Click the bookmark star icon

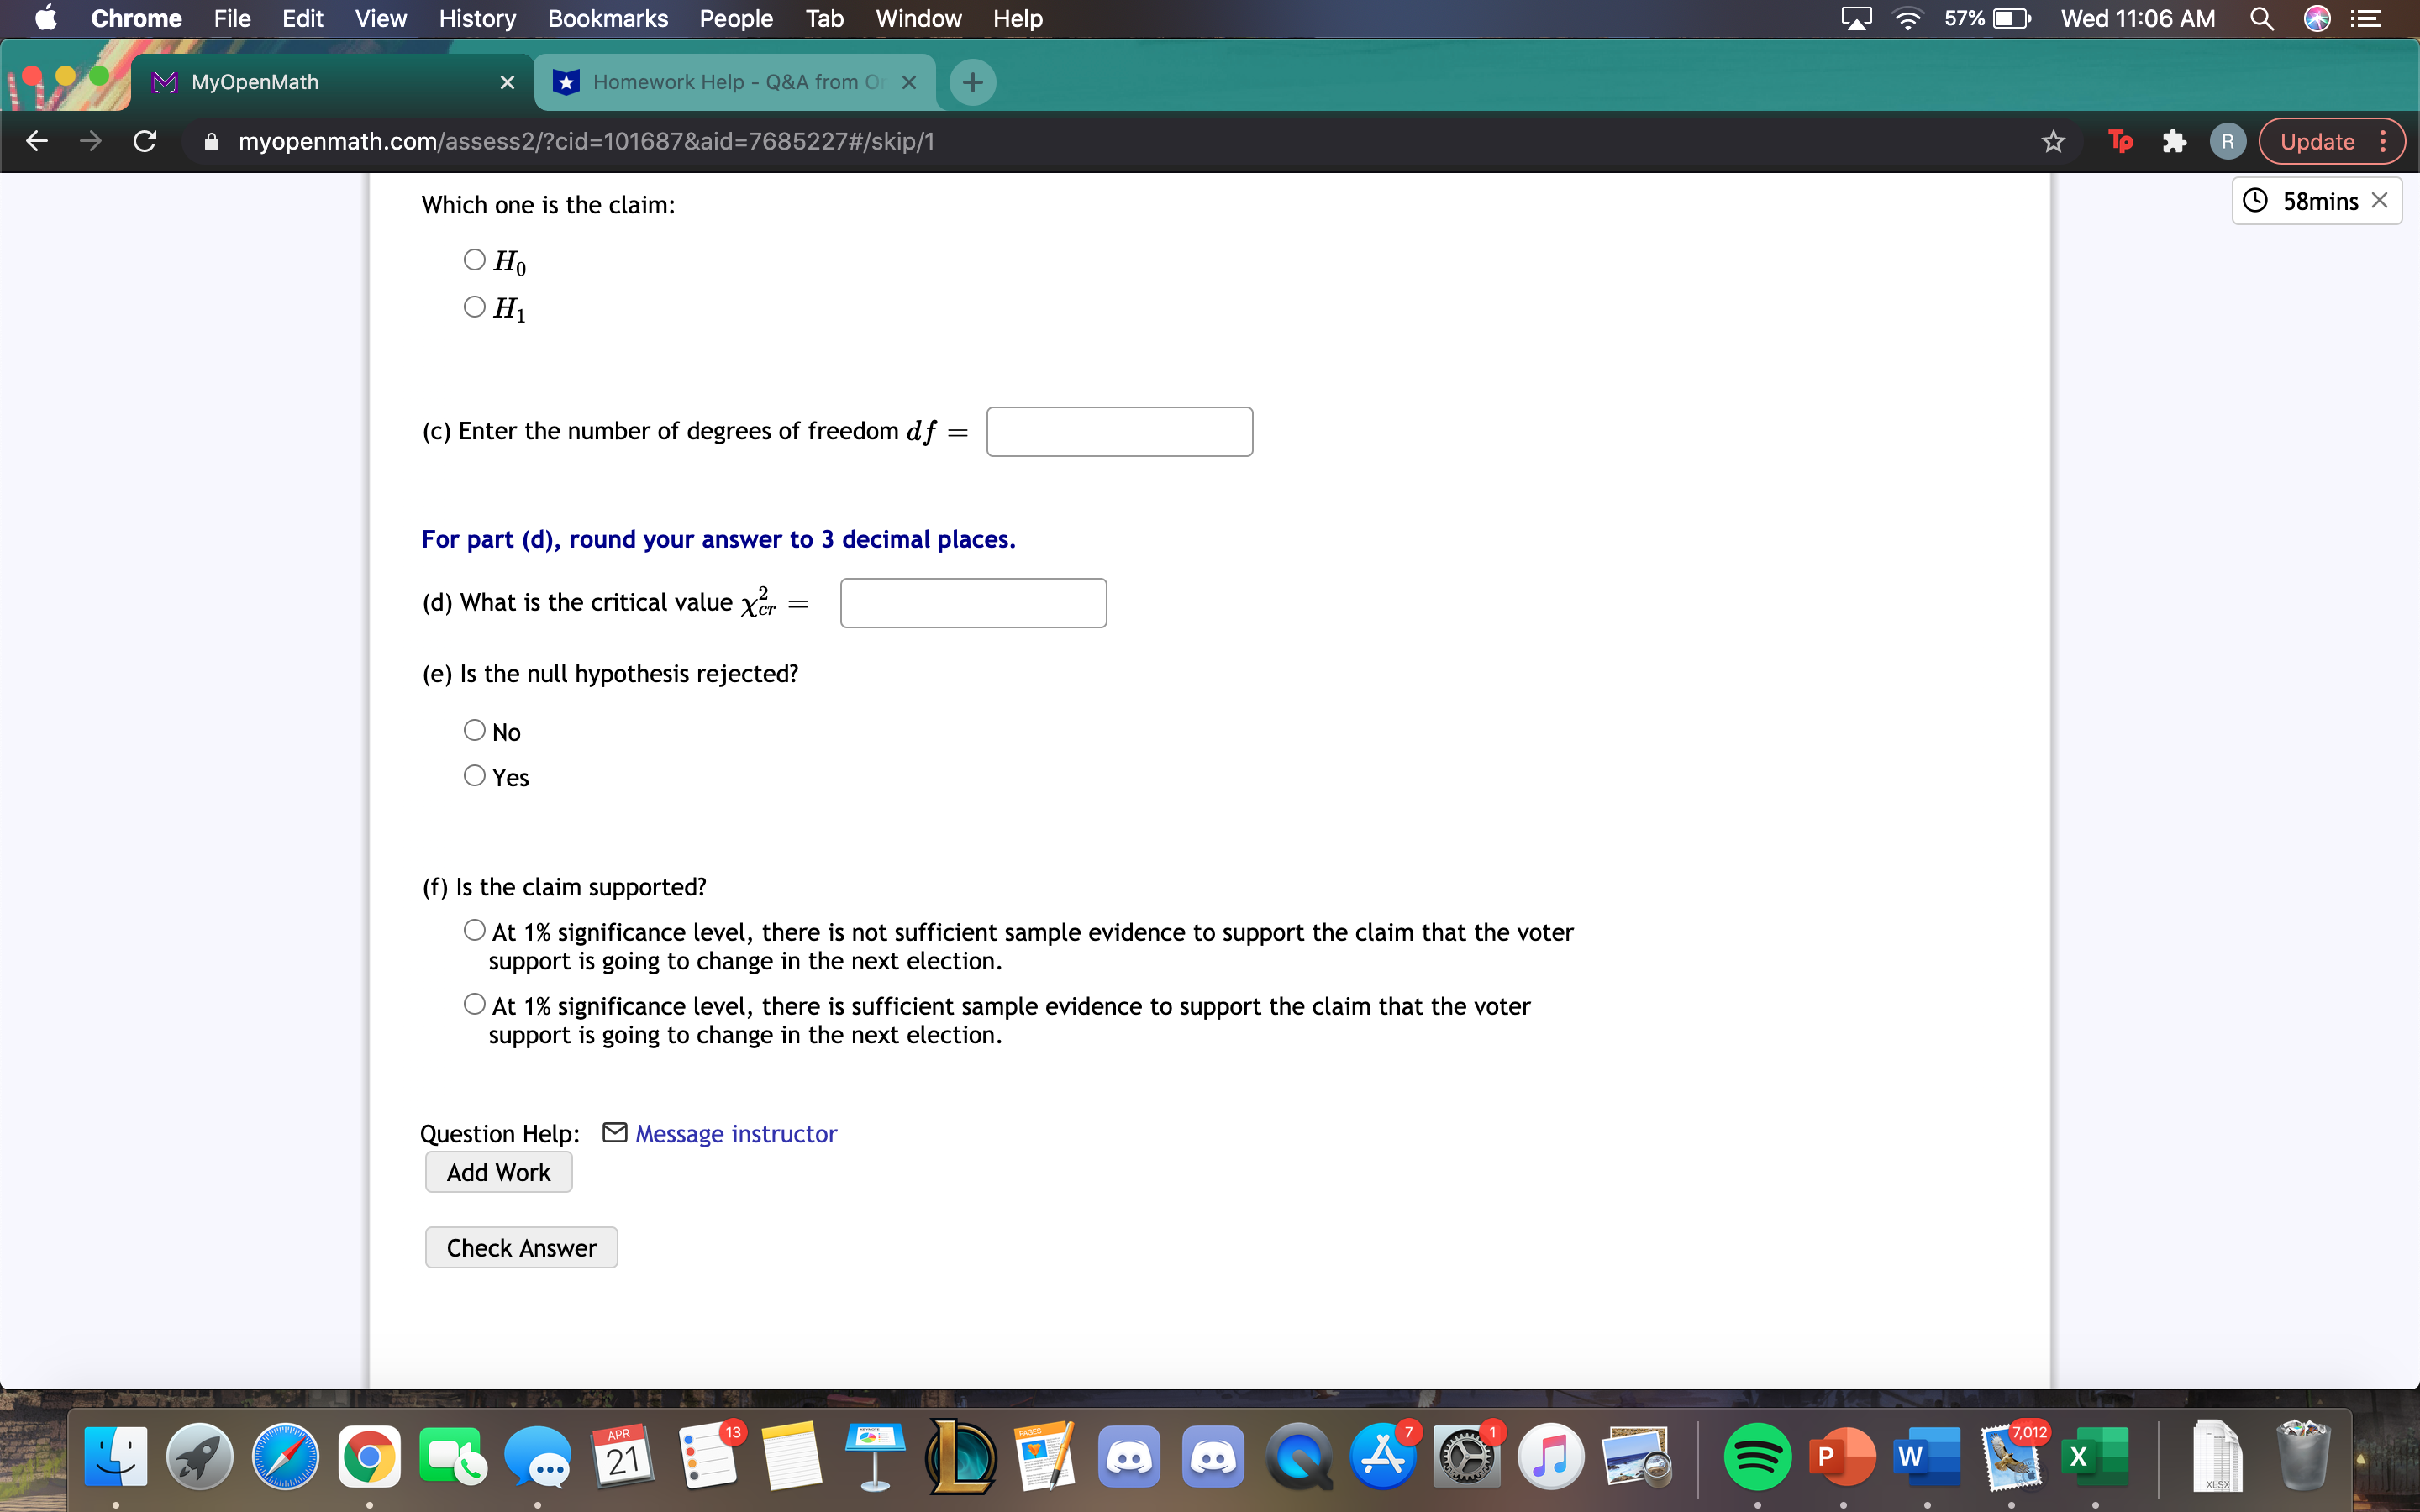[2053, 141]
